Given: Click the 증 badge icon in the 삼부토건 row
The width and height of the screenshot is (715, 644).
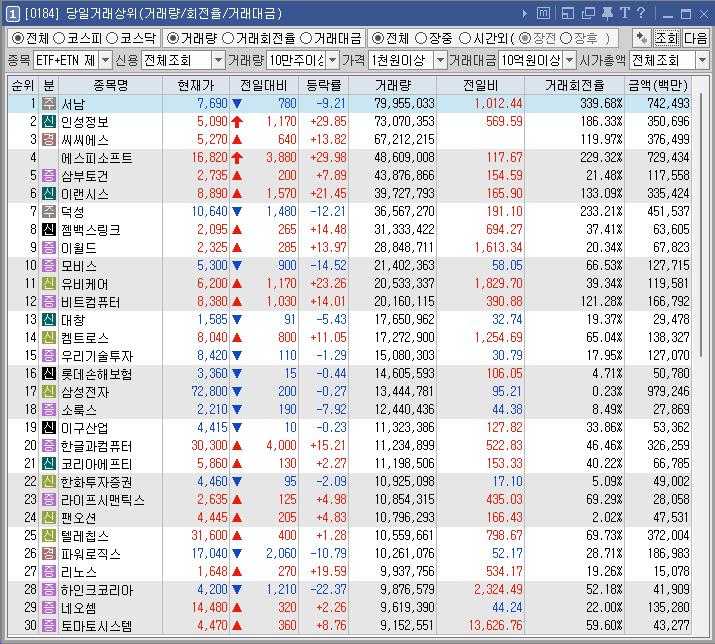Looking at the screenshot, I should [49, 176].
